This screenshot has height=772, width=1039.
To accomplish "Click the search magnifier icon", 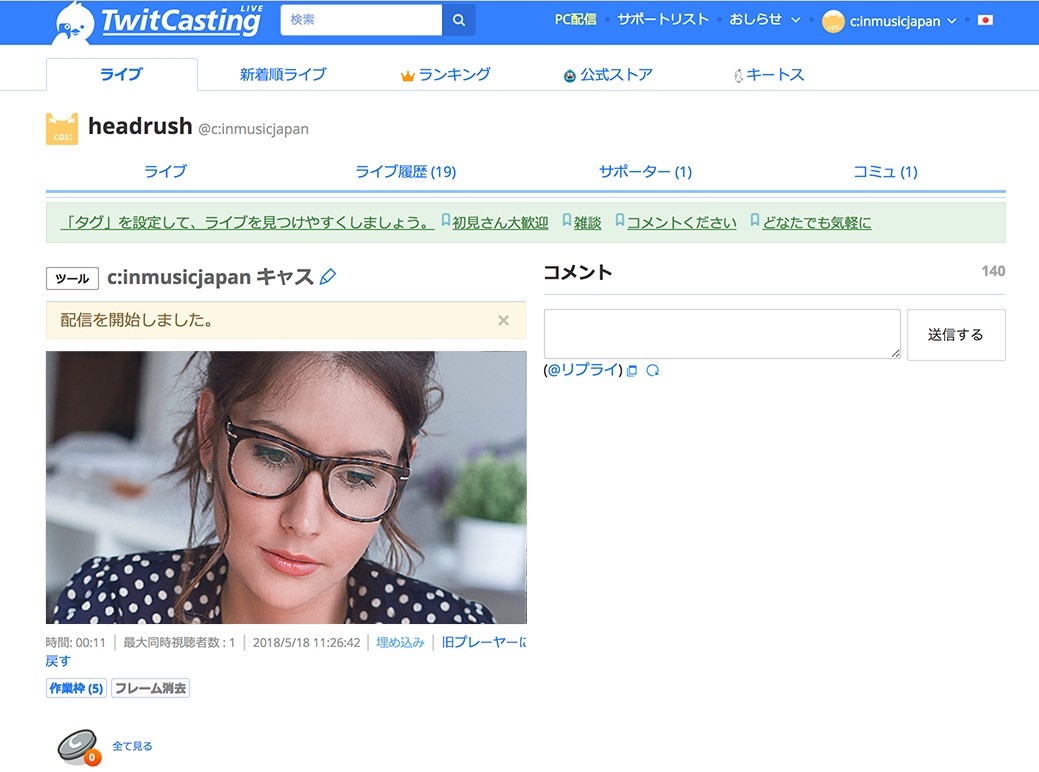I will pyautogui.click(x=459, y=20).
